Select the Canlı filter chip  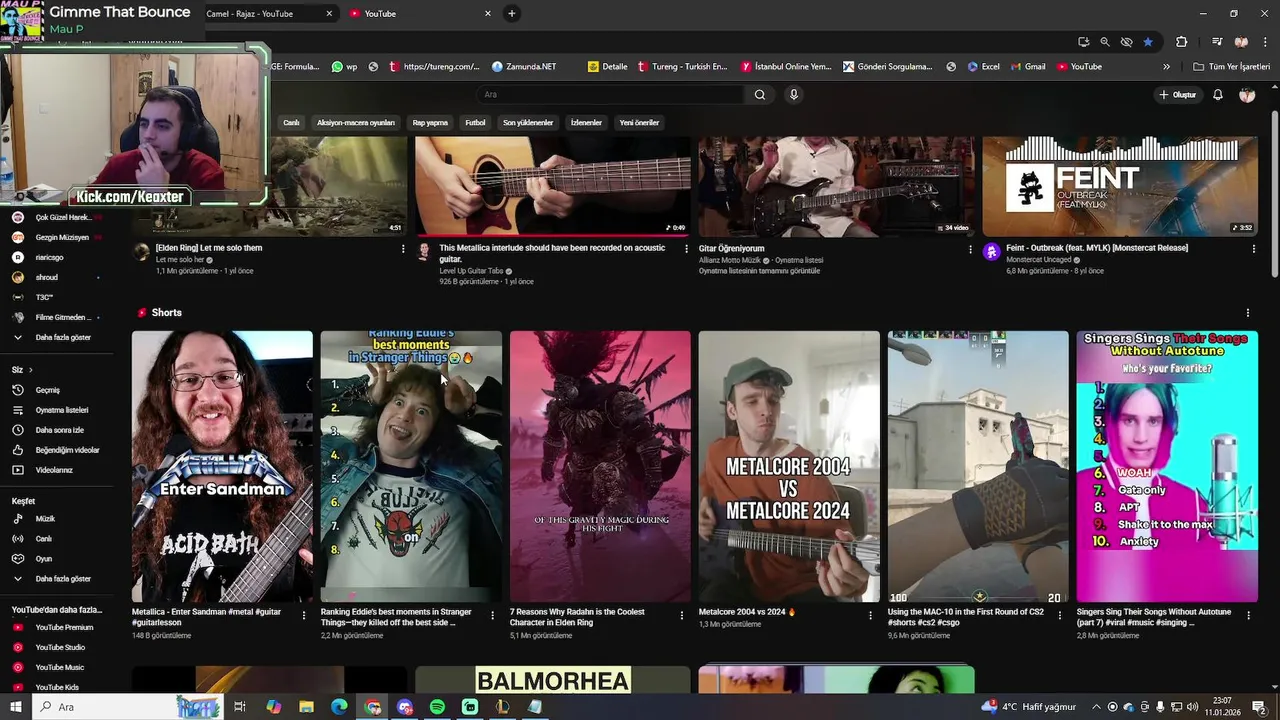[291, 123]
